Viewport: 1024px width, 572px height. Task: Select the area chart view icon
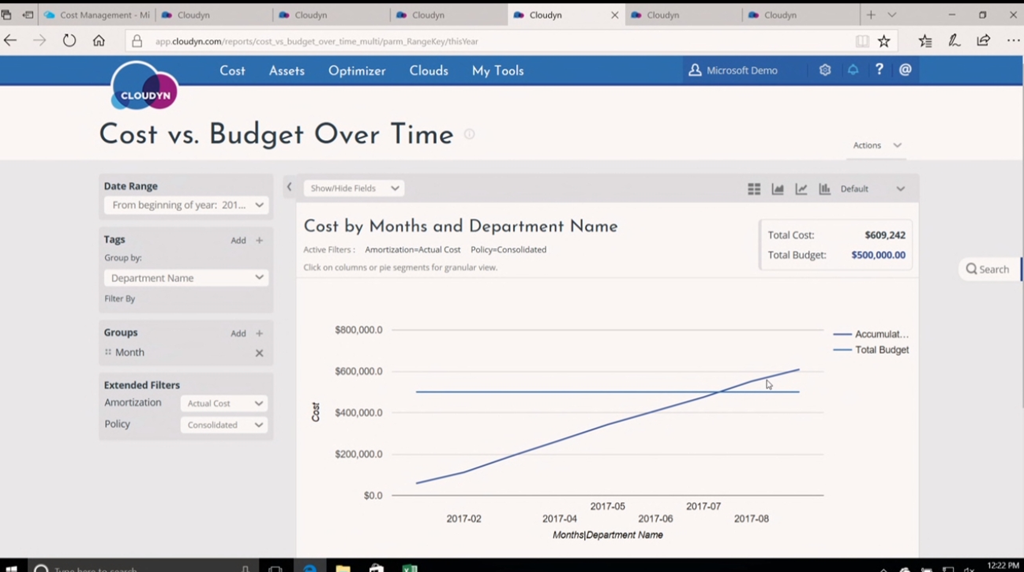pyautogui.click(x=778, y=189)
